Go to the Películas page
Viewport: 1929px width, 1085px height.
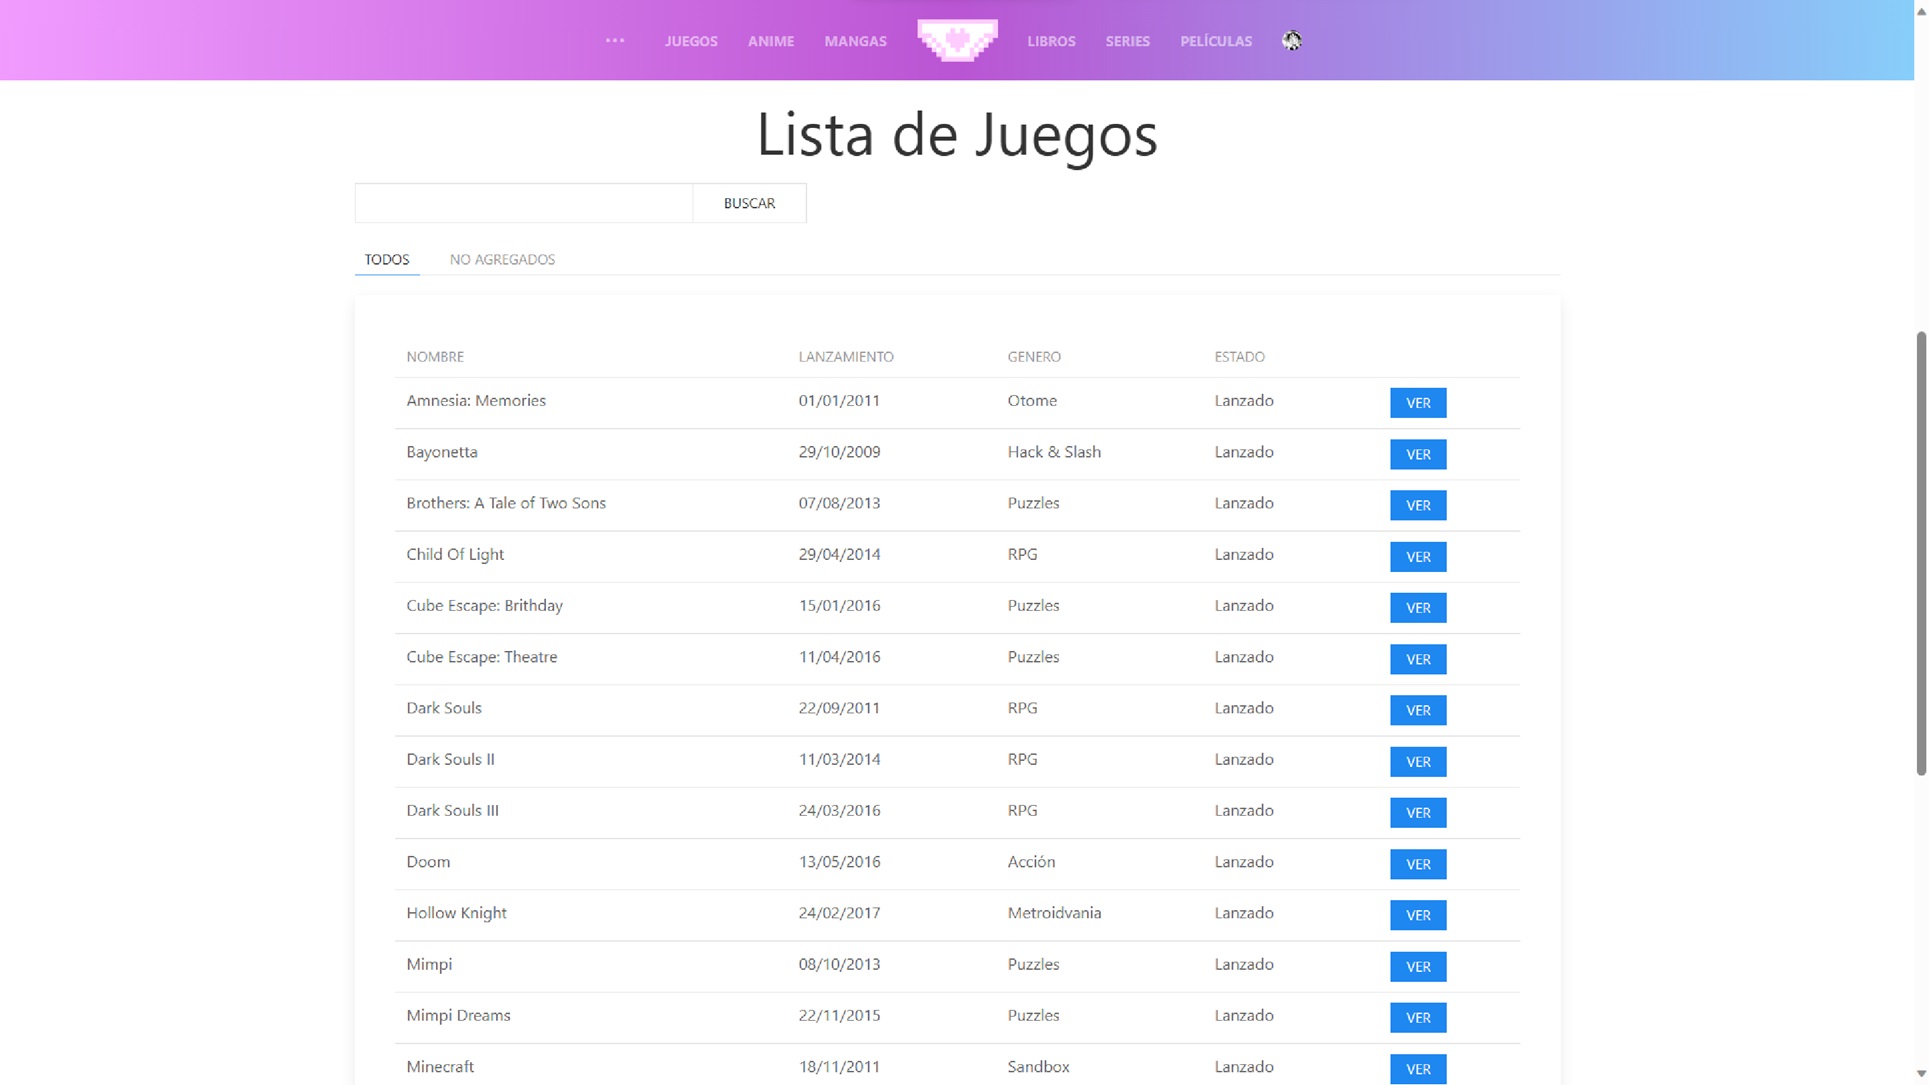pyautogui.click(x=1215, y=41)
